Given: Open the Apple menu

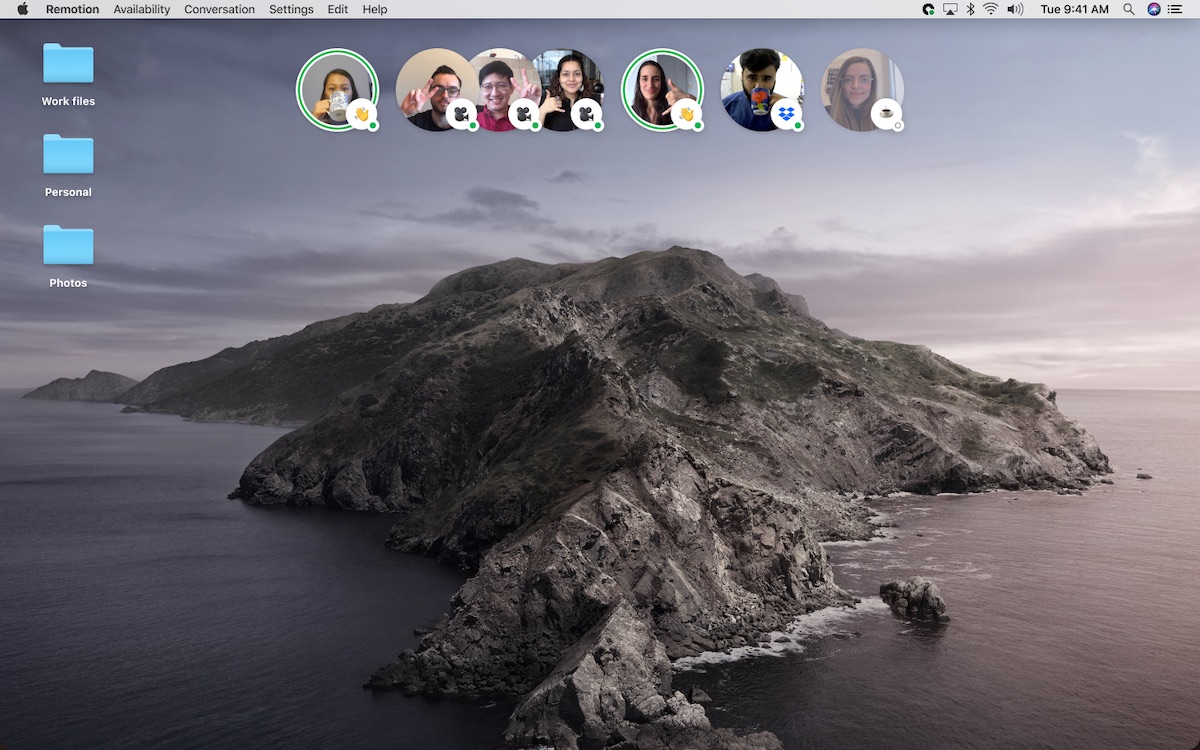Looking at the screenshot, I should click(x=22, y=9).
